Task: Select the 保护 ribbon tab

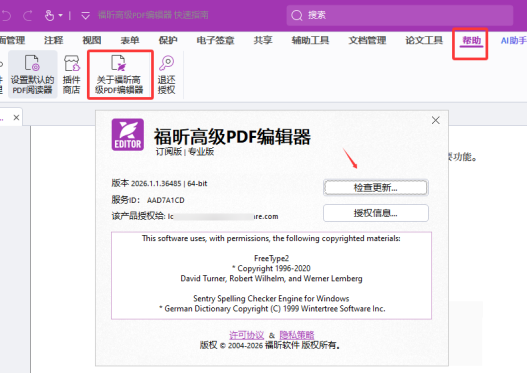Action: 168,40
